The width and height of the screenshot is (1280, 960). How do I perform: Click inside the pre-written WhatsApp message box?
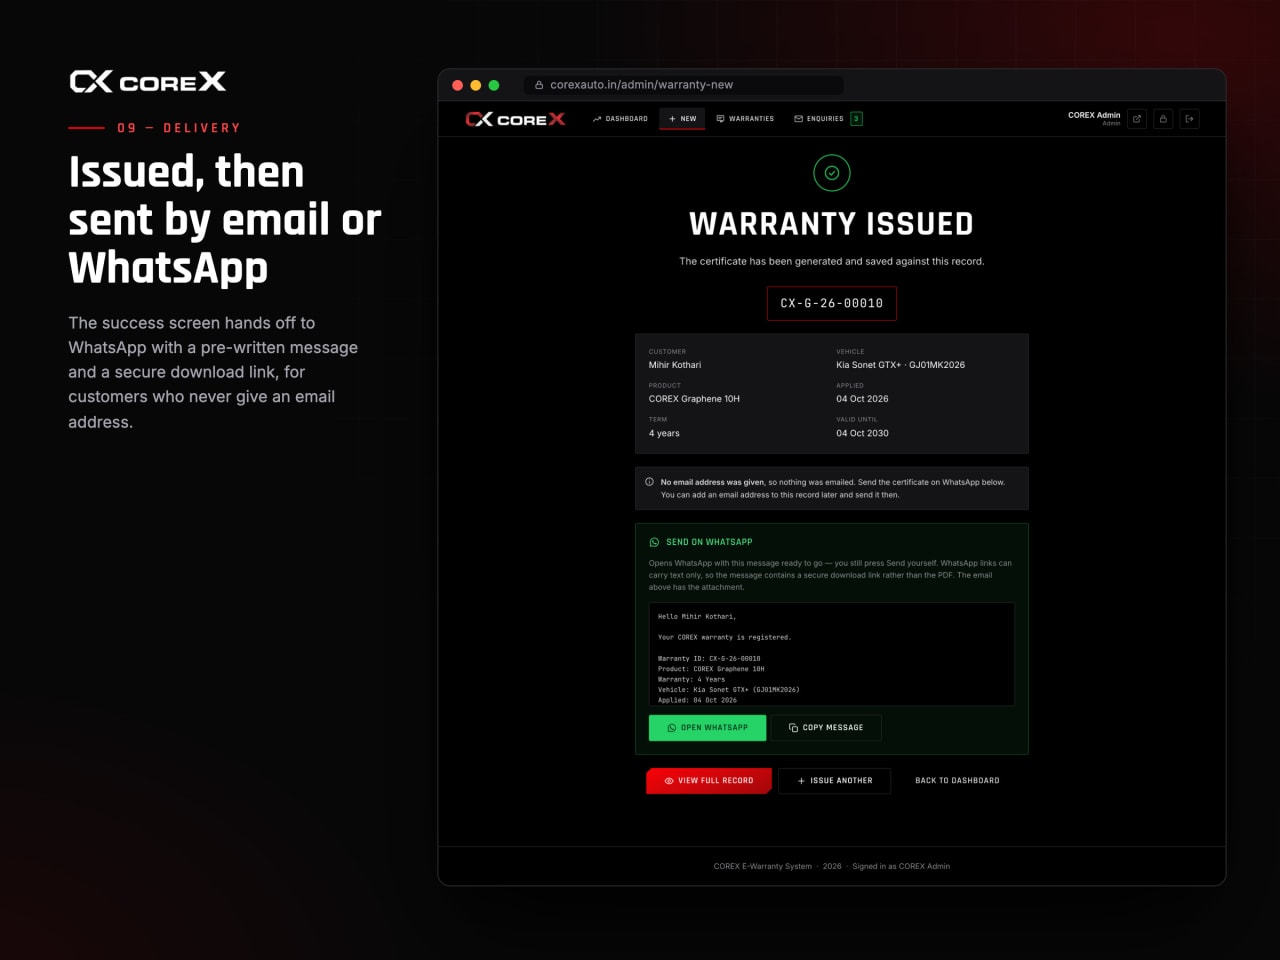pyautogui.click(x=832, y=654)
